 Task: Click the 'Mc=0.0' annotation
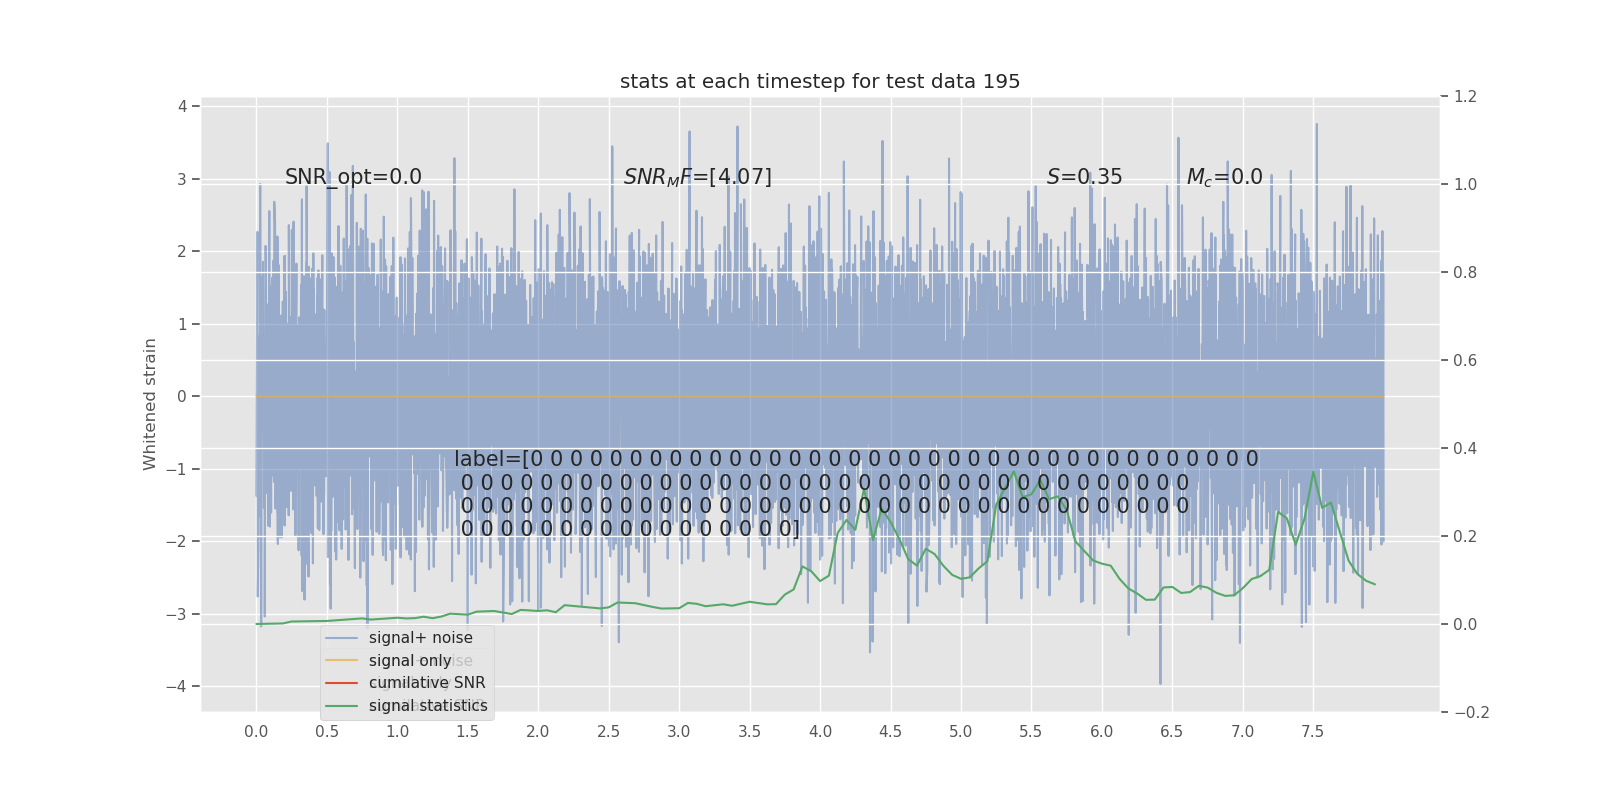click(1225, 178)
